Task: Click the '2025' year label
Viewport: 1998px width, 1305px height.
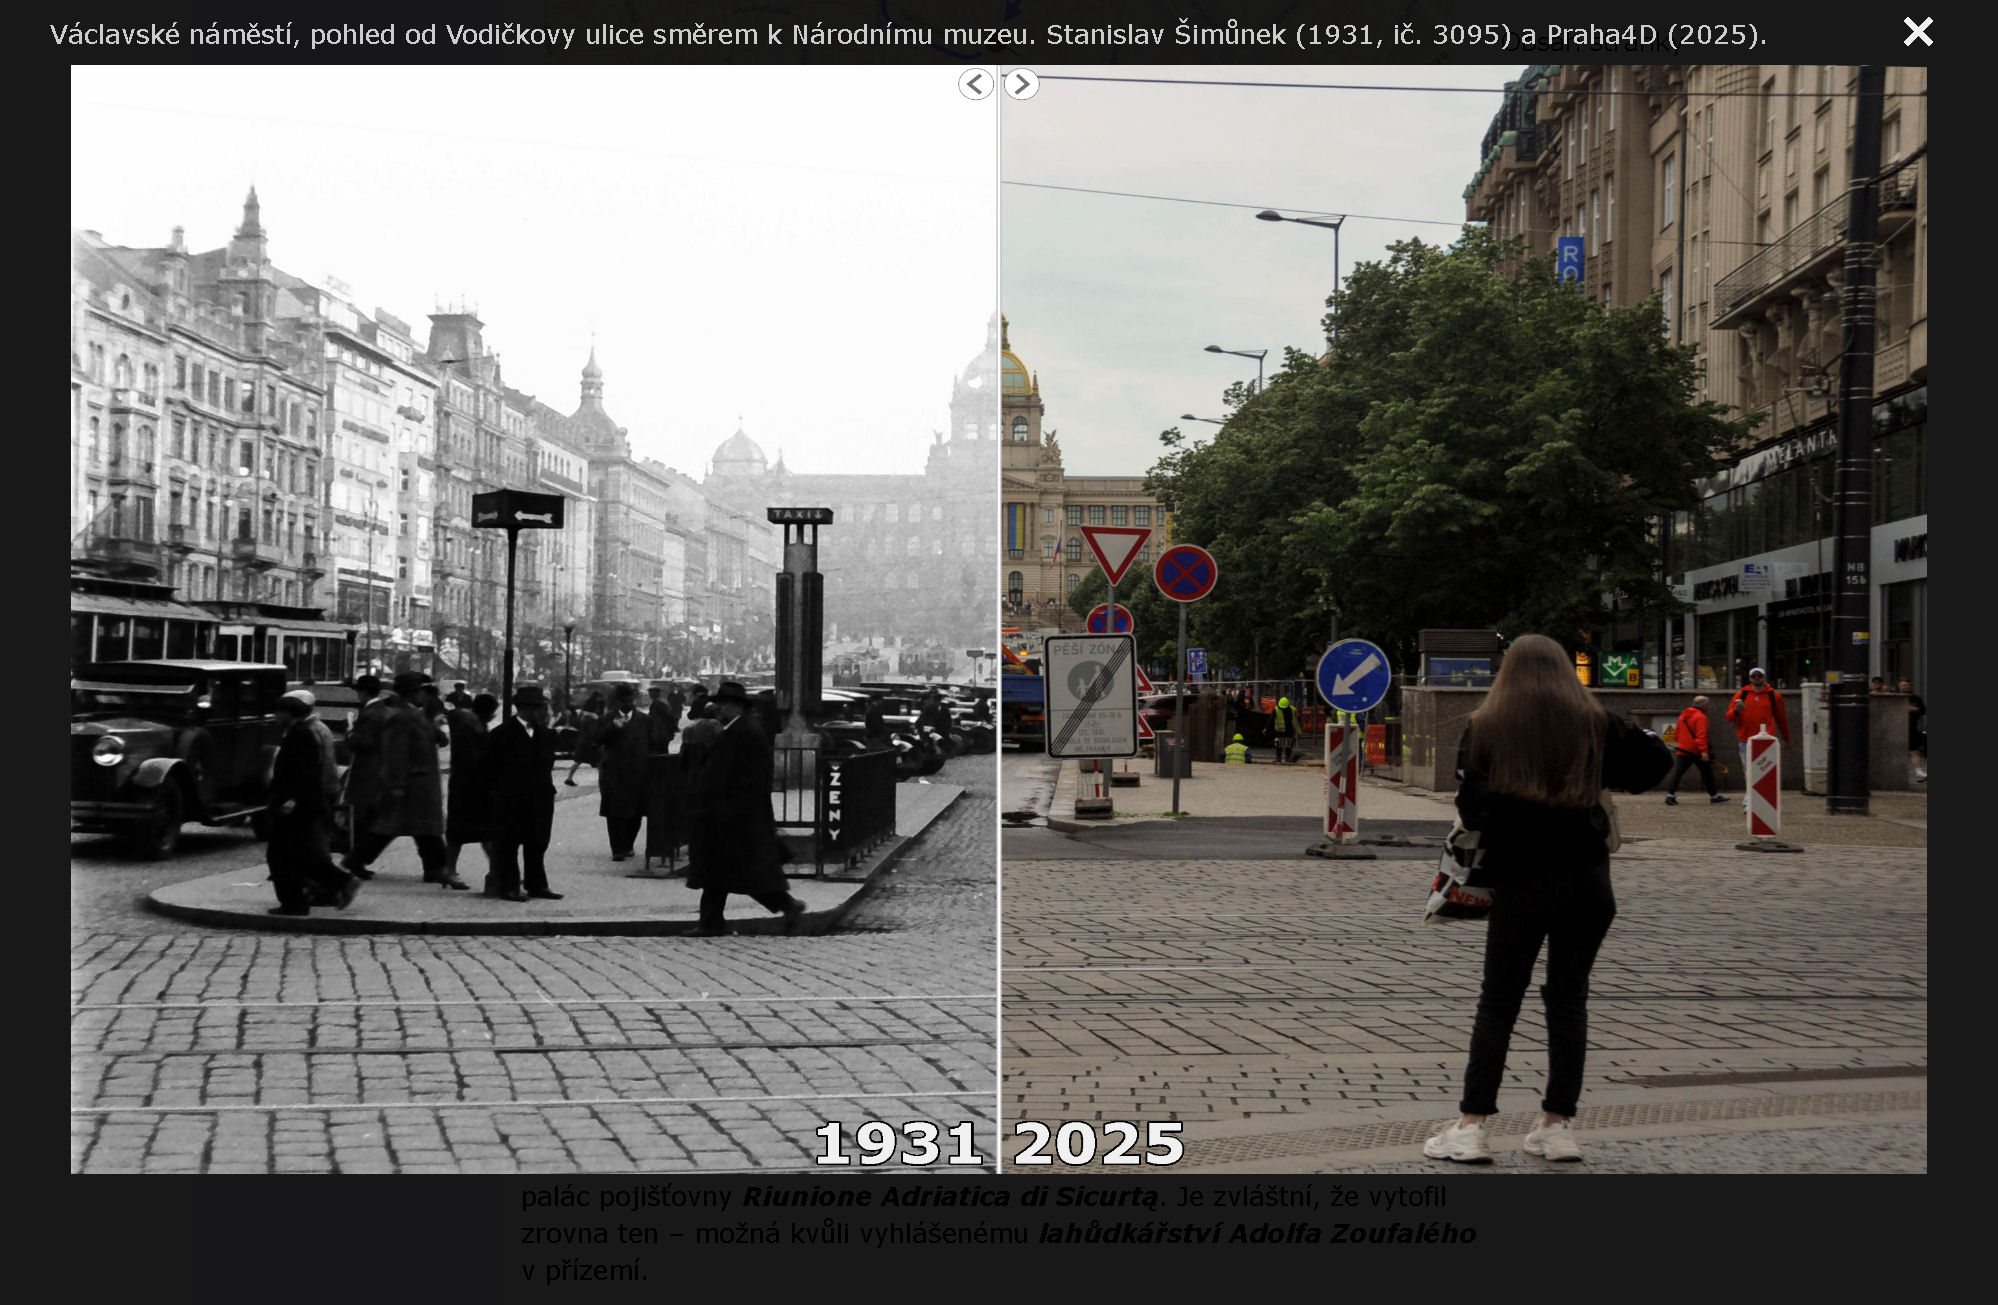Action: click(1099, 1143)
